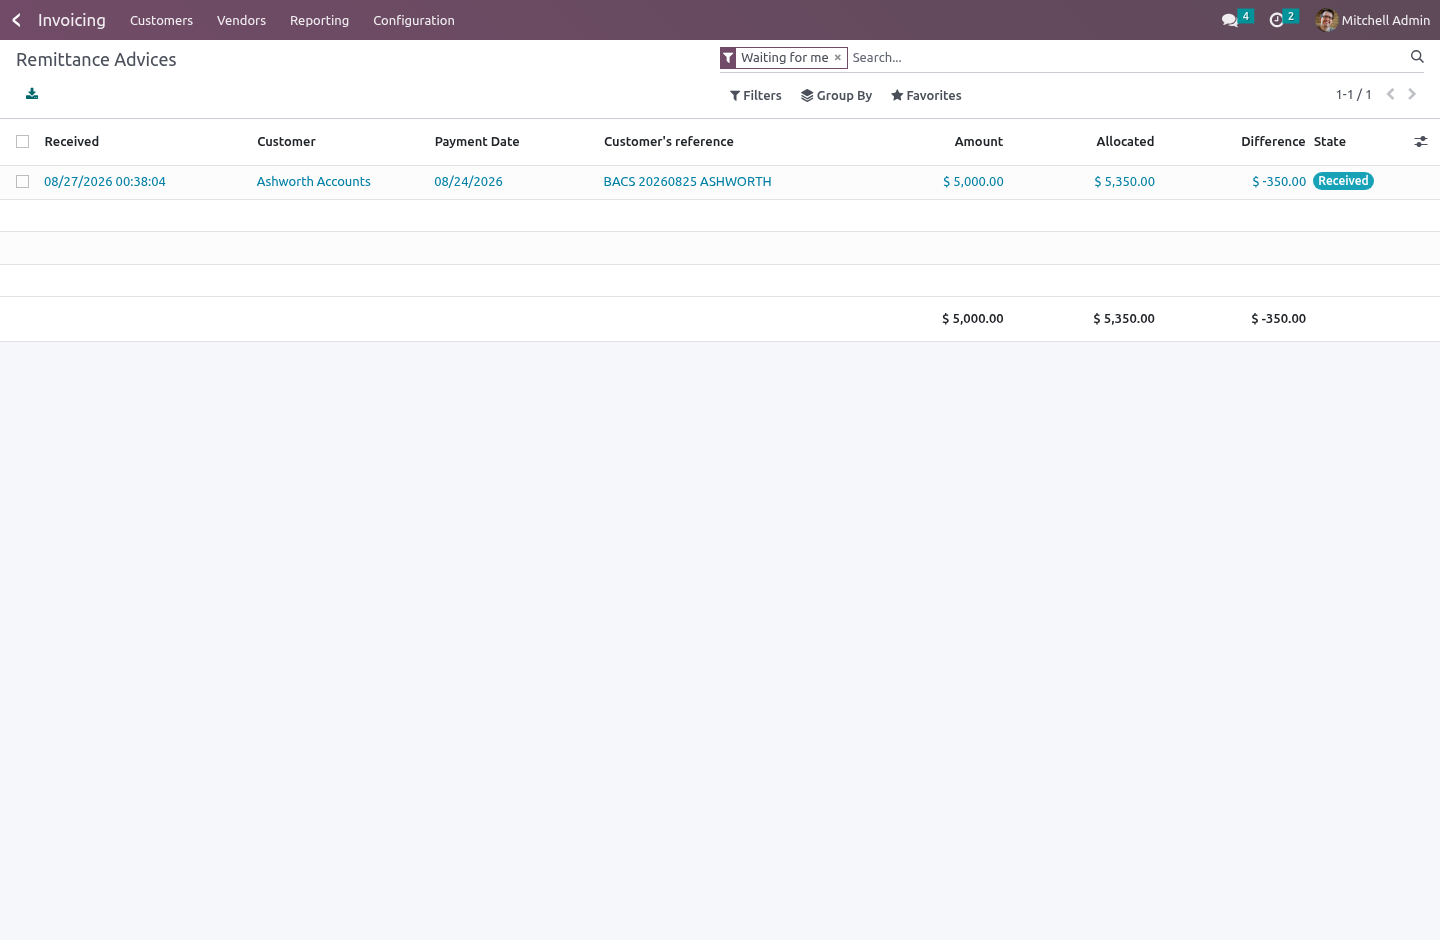
Task: Sort by the Difference column header
Action: point(1273,142)
